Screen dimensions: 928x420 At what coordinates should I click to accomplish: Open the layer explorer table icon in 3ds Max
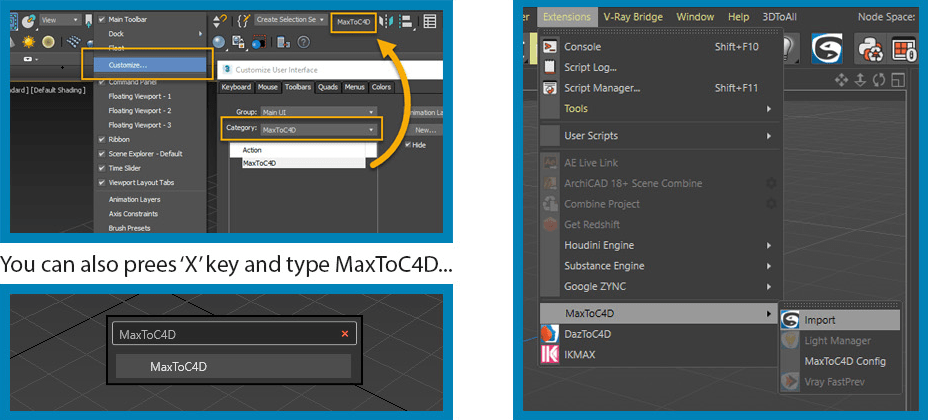430,21
